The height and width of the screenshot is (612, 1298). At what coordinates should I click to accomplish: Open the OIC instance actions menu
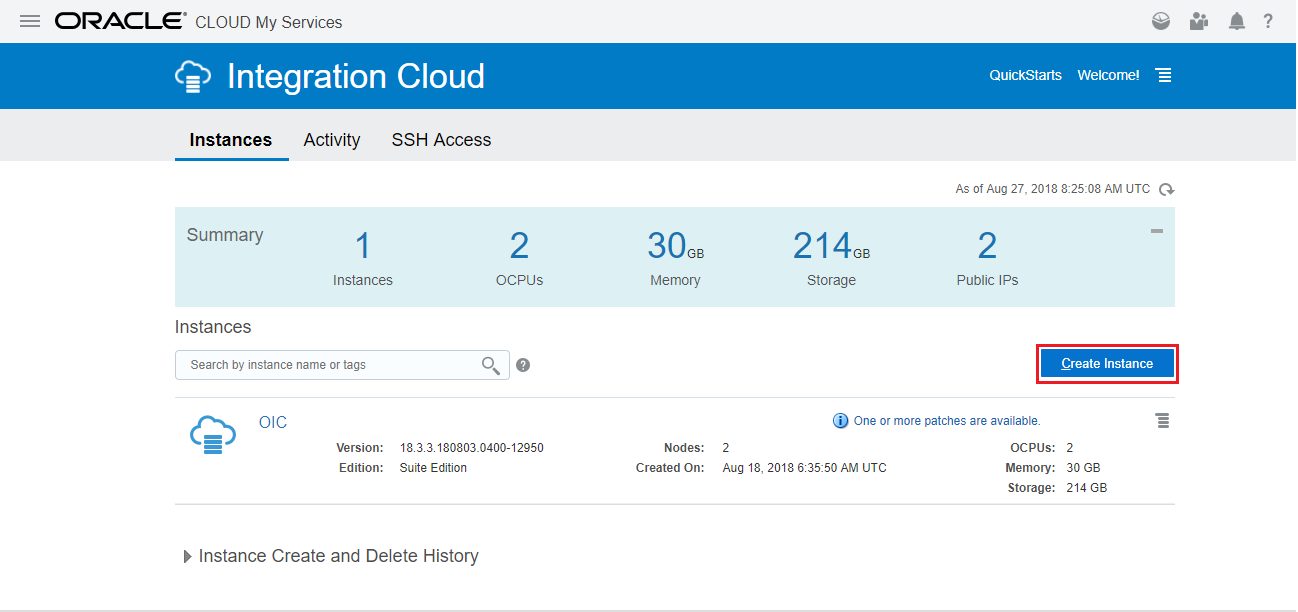[x=1163, y=421]
